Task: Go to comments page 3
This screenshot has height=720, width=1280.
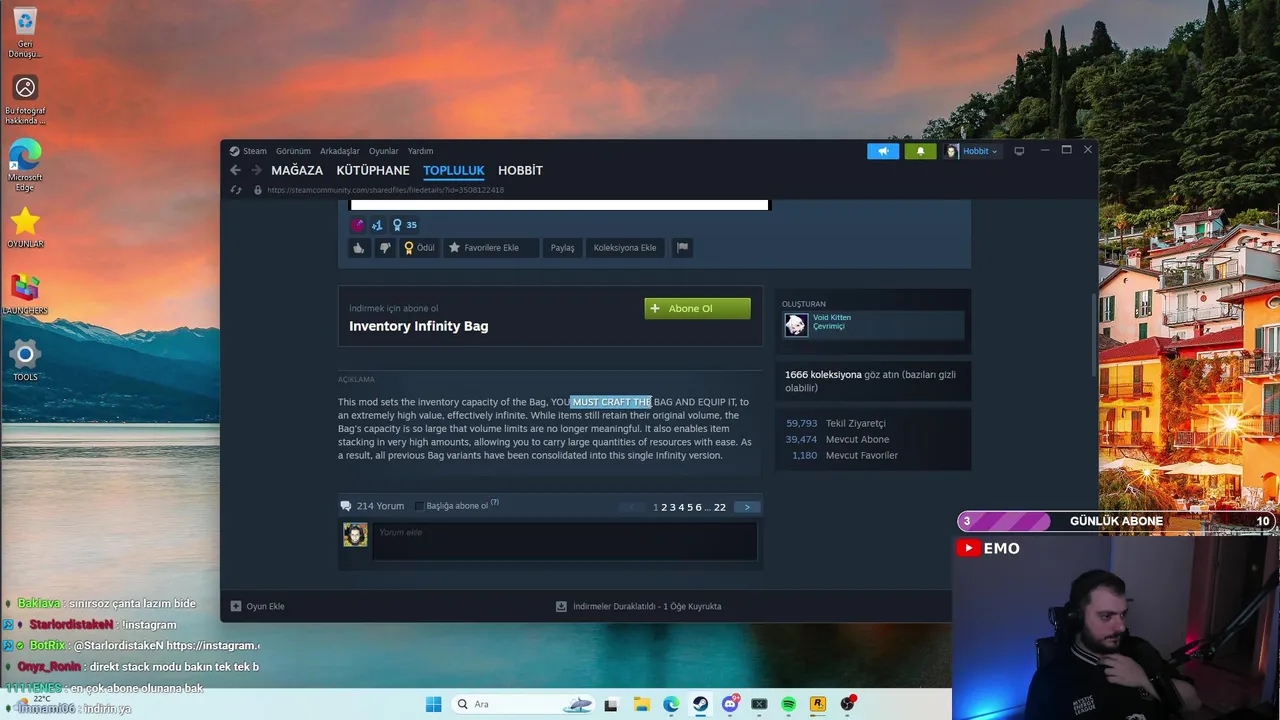Action: pyautogui.click(x=673, y=507)
